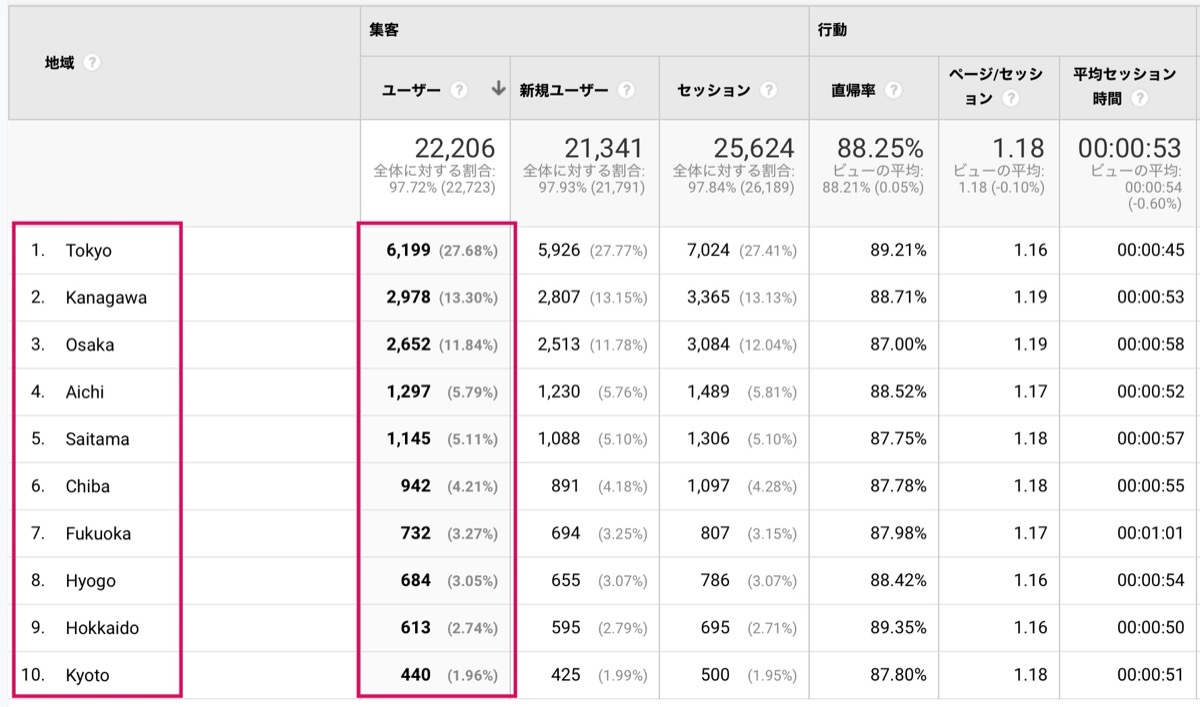Select the Hokkaido region link
Screen dimensions: 1200x707
[102, 628]
